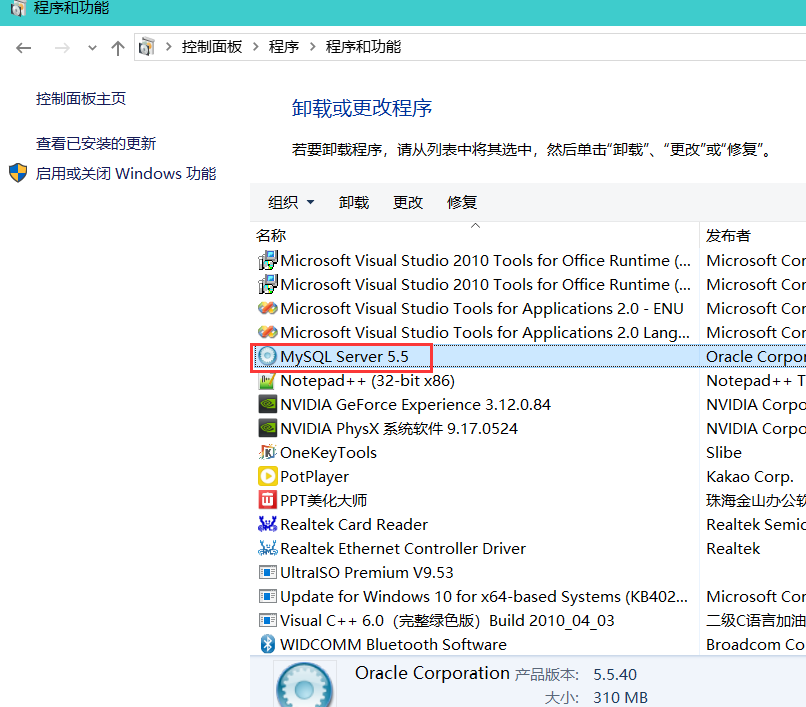Select the MySQL Server 5.5 entry

[344, 356]
